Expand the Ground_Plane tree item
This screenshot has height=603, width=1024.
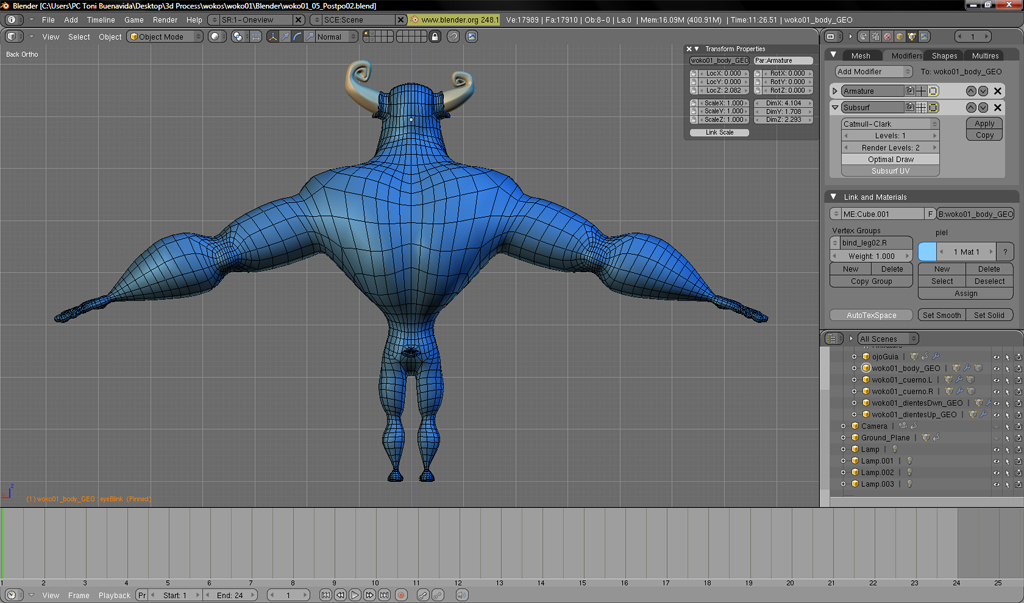pos(843,438)
